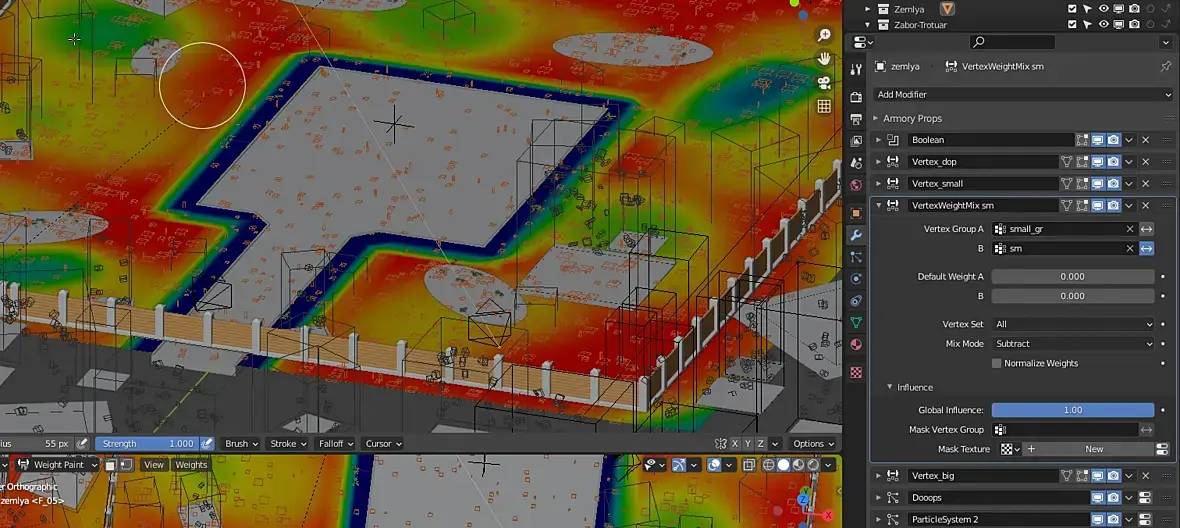
Task: Toggle Zabor-Trotuar collection exclude checkbox
Action: point(1072,25)
